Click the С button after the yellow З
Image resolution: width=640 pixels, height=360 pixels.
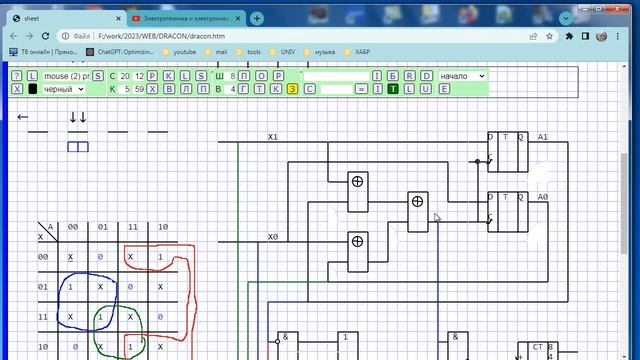click(x=310, y=89)
